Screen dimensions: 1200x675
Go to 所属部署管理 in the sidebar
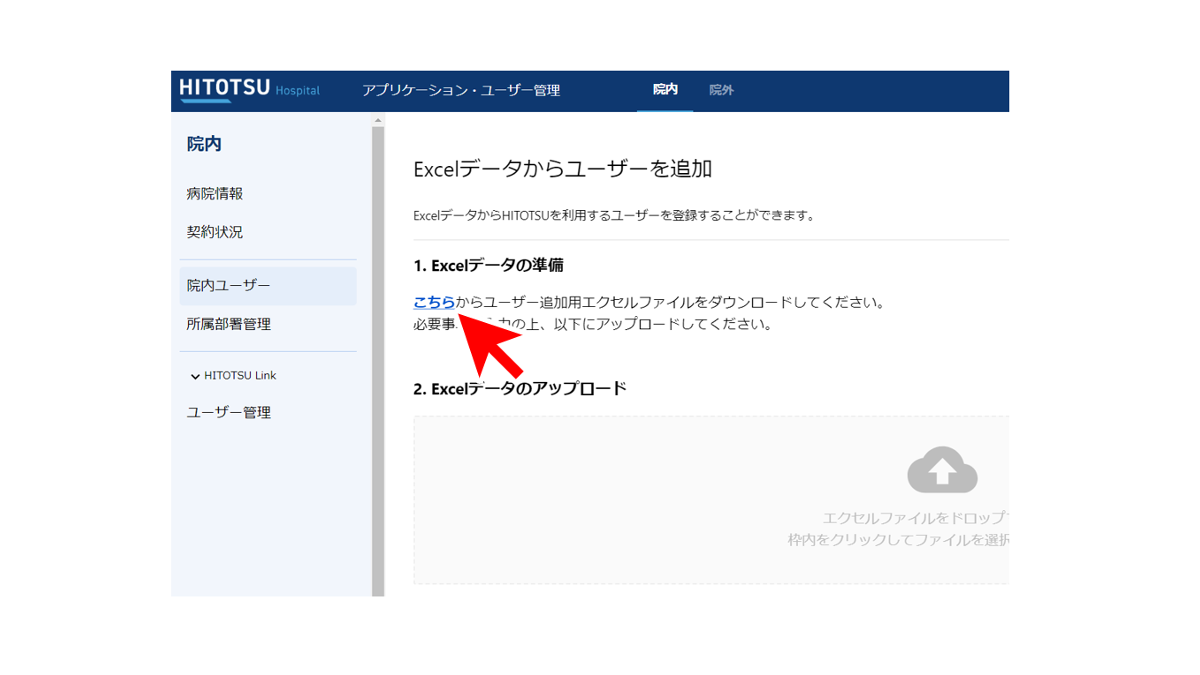[x=229, y=324]
